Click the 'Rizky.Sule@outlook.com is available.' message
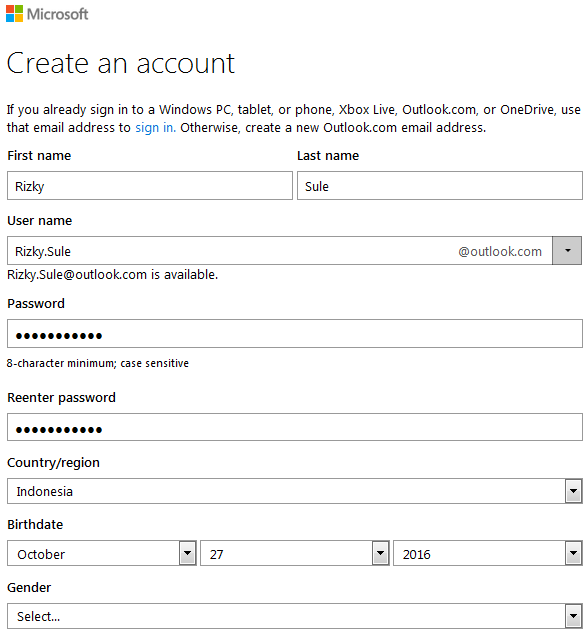Screen dimensions: 588x634 click(112, 275)
